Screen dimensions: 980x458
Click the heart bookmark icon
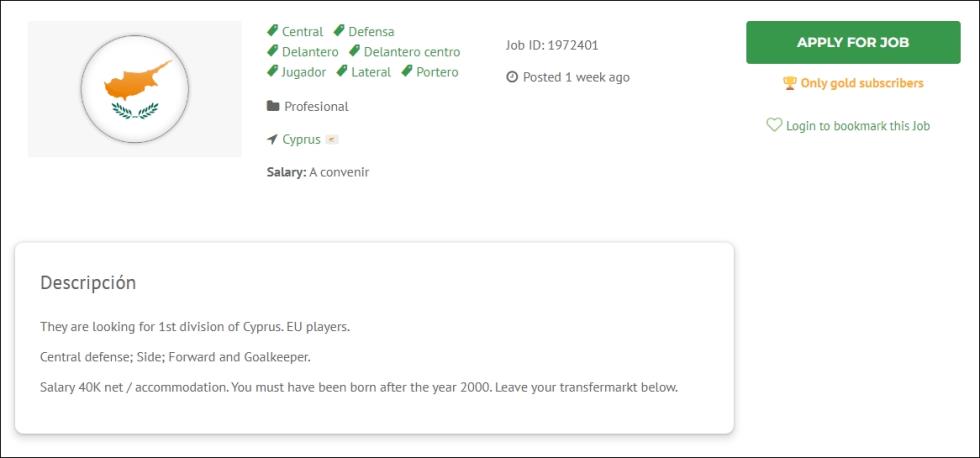point(774,125)
